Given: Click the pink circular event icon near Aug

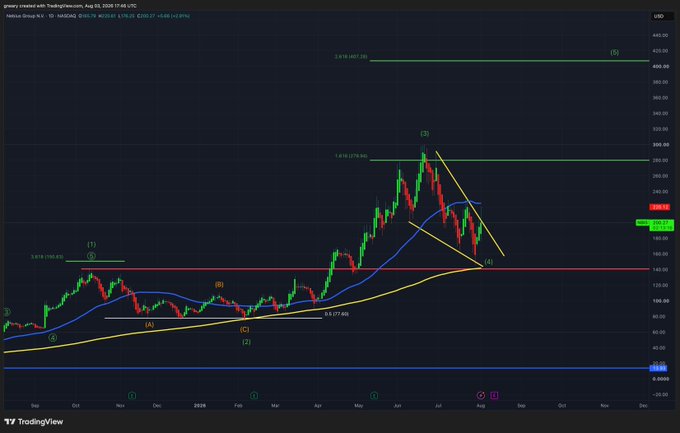Looking at the screenshot, I should (x=481, y=395).
